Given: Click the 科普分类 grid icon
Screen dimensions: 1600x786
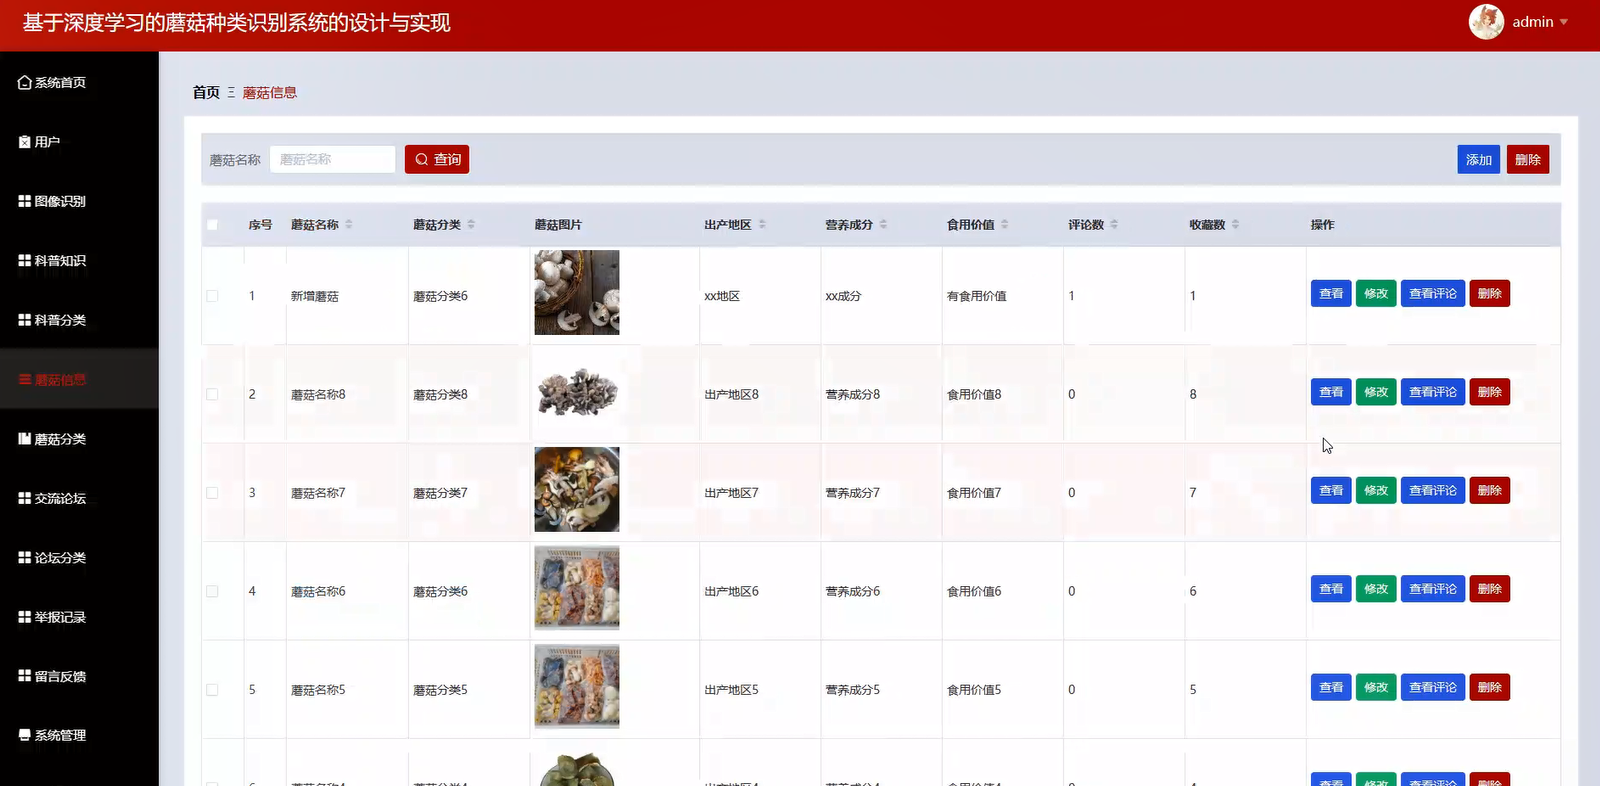Looking at the screenshot, I should tap(25, 320).
